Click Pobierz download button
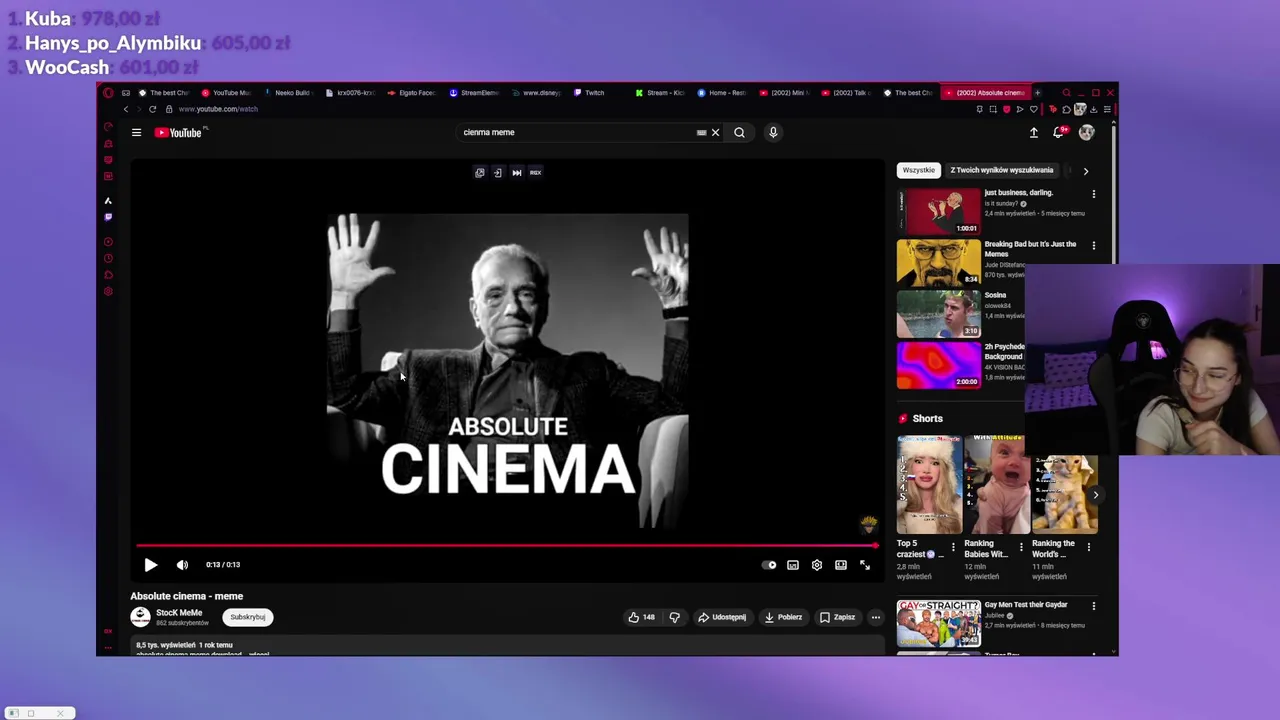Viewport: 1280px width, 720px height. pyautogui.click(x=783, y=617)
